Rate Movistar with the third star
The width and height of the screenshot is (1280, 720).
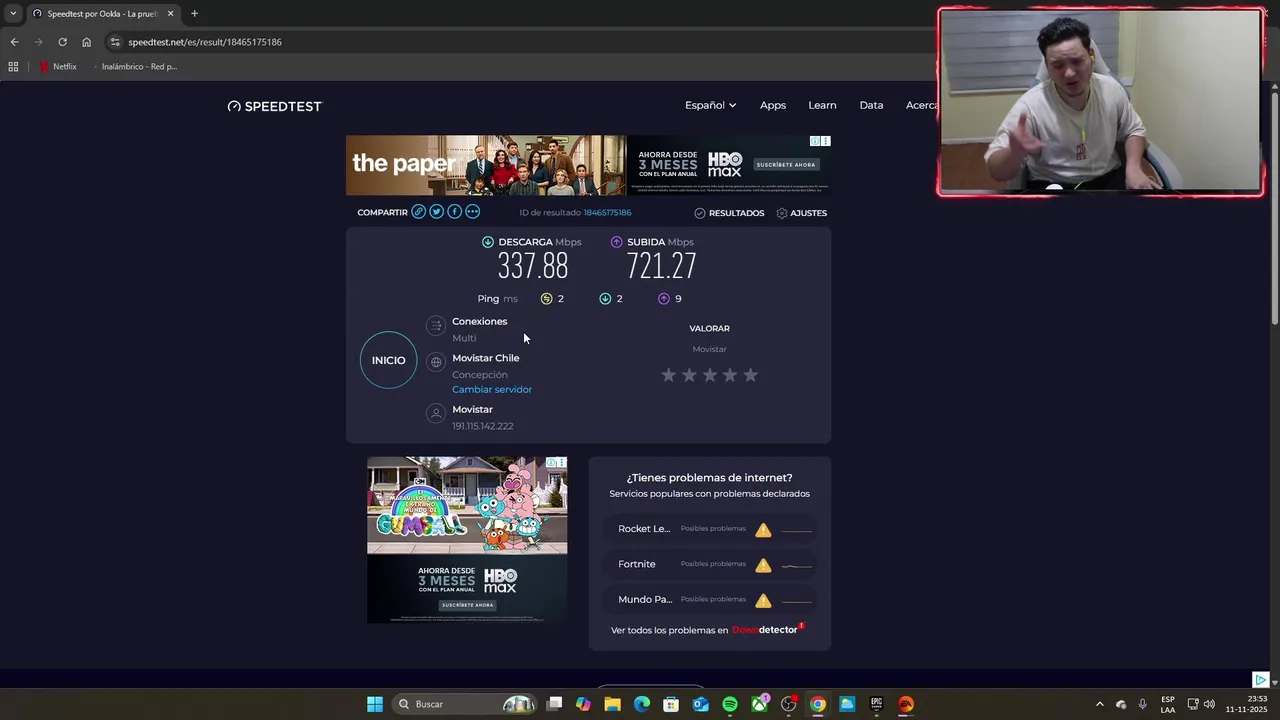coord(709,375)
